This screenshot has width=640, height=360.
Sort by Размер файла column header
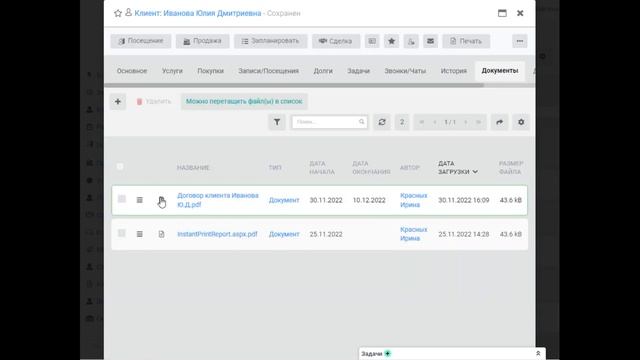[x=511, y=168]
